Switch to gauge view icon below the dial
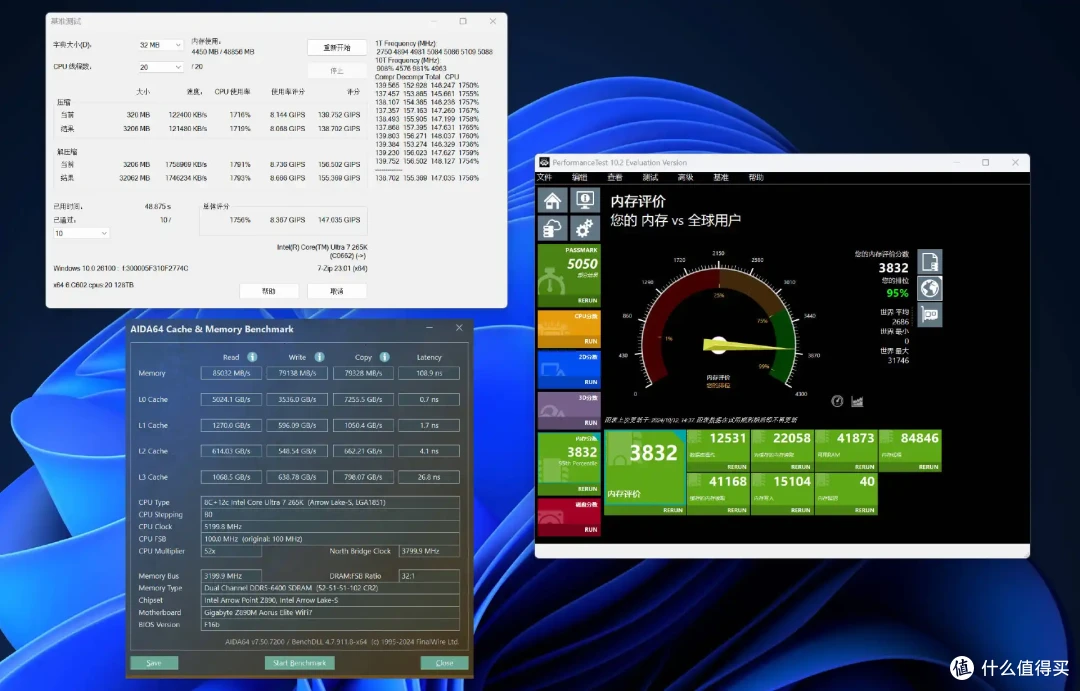Image resolution: width=1080 pixels, height=691 pixels. (x=837, y=401)
